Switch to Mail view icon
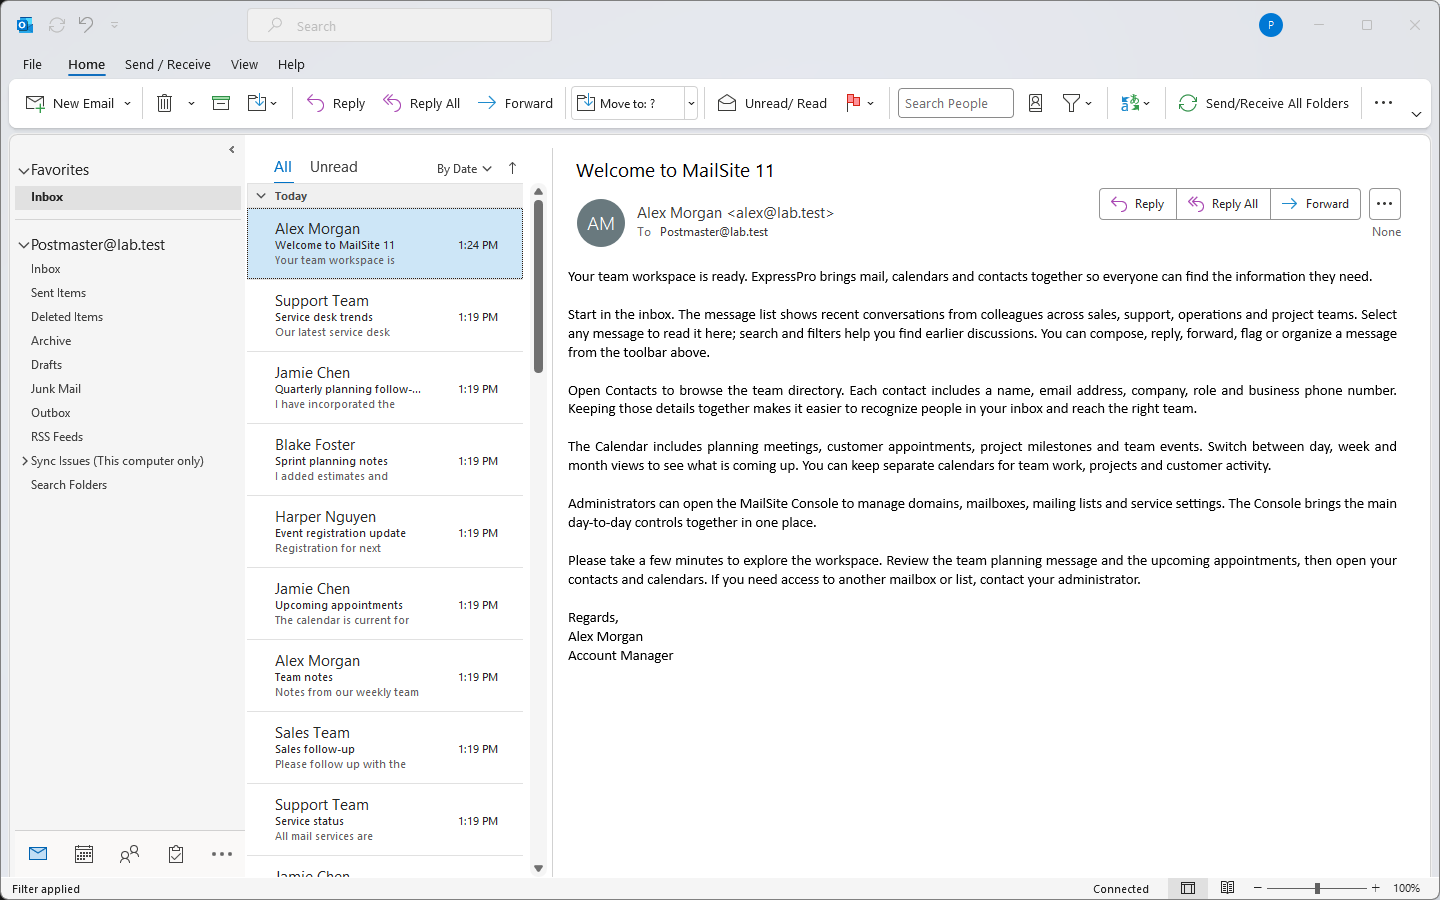The width and height of the screenshot is (1440, 900). tap(38, 854)
